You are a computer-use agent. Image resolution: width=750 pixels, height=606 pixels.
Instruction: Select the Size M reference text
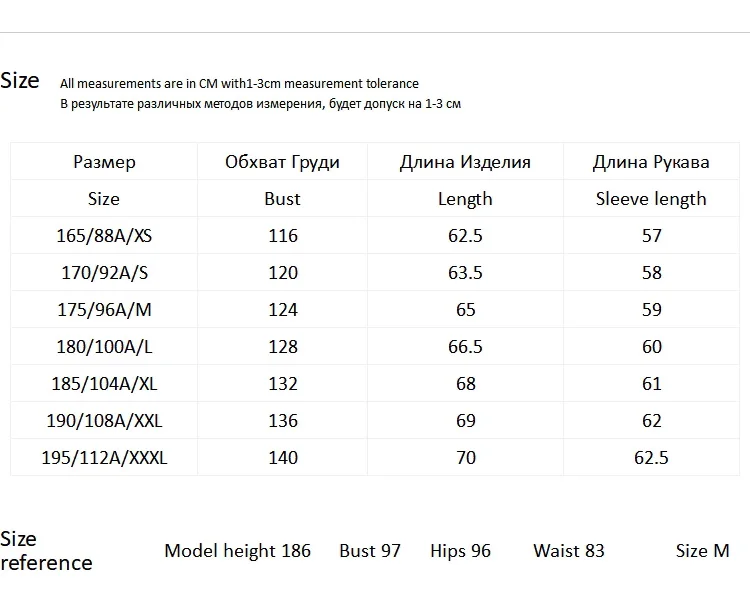tap(702, 551)
